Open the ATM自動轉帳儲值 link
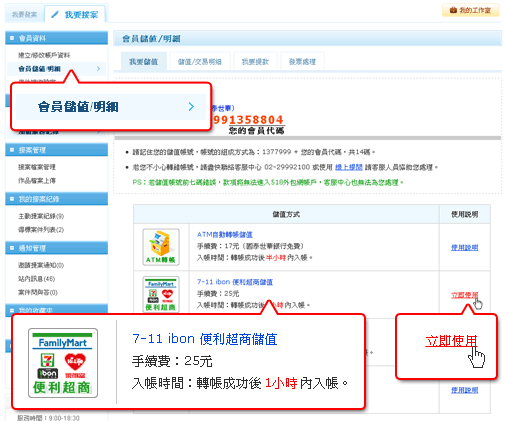505x421 pixels. click(225, 235)
